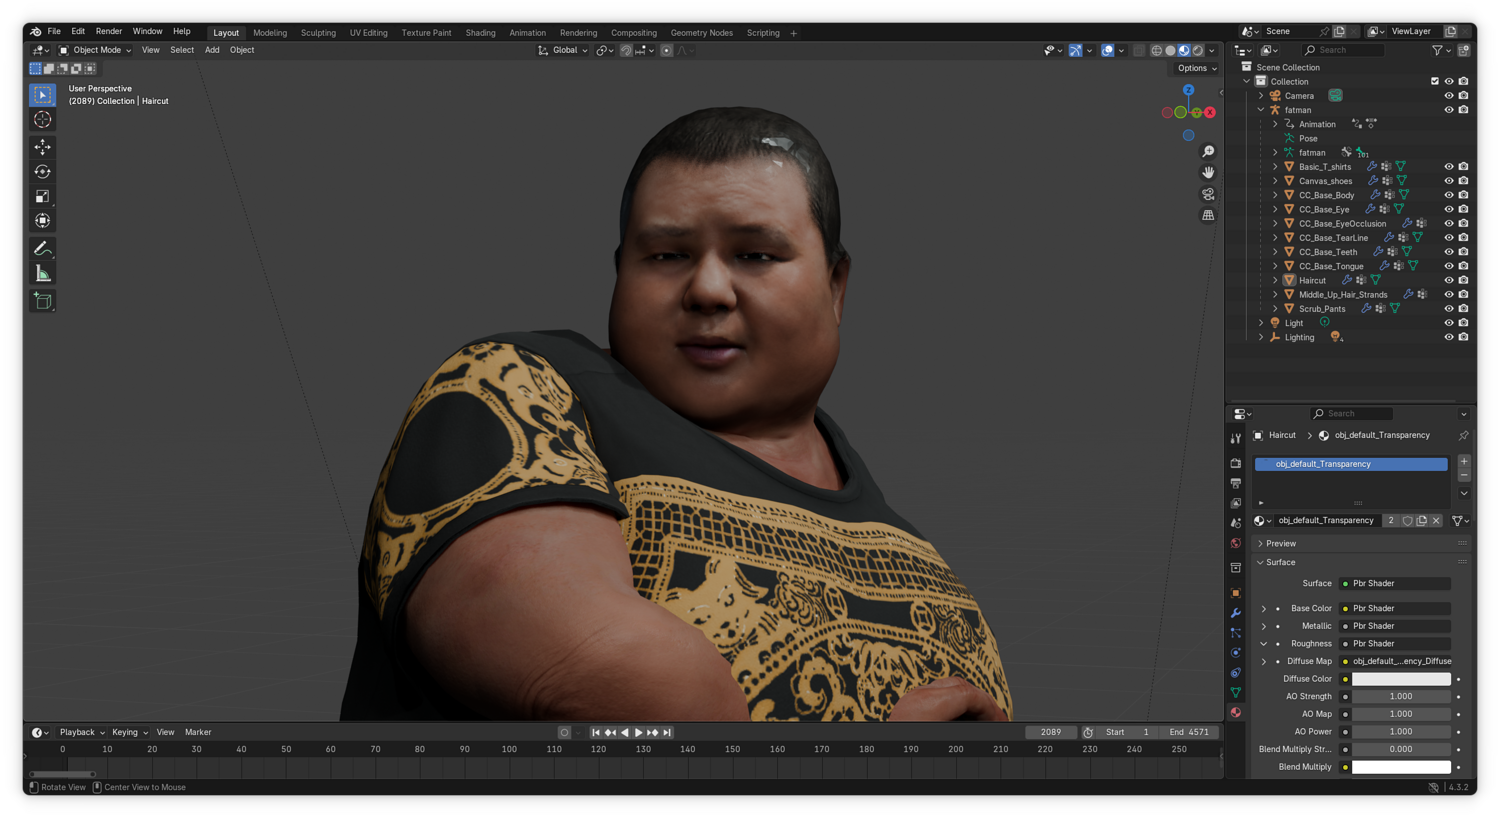Click the current frame field 2089
Image resolution: width=1500 pixels, height=818 pixels.
[x=1050, y=733]
